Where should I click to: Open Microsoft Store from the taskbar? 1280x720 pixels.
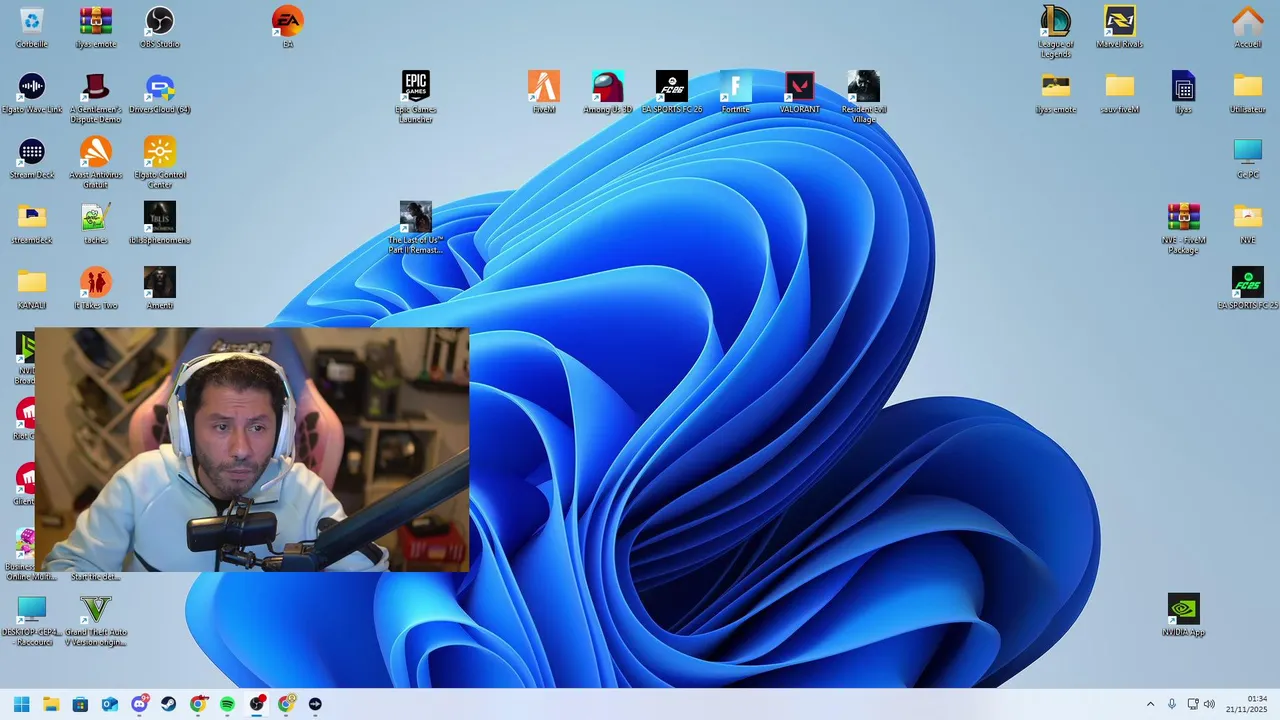point(80,704)
